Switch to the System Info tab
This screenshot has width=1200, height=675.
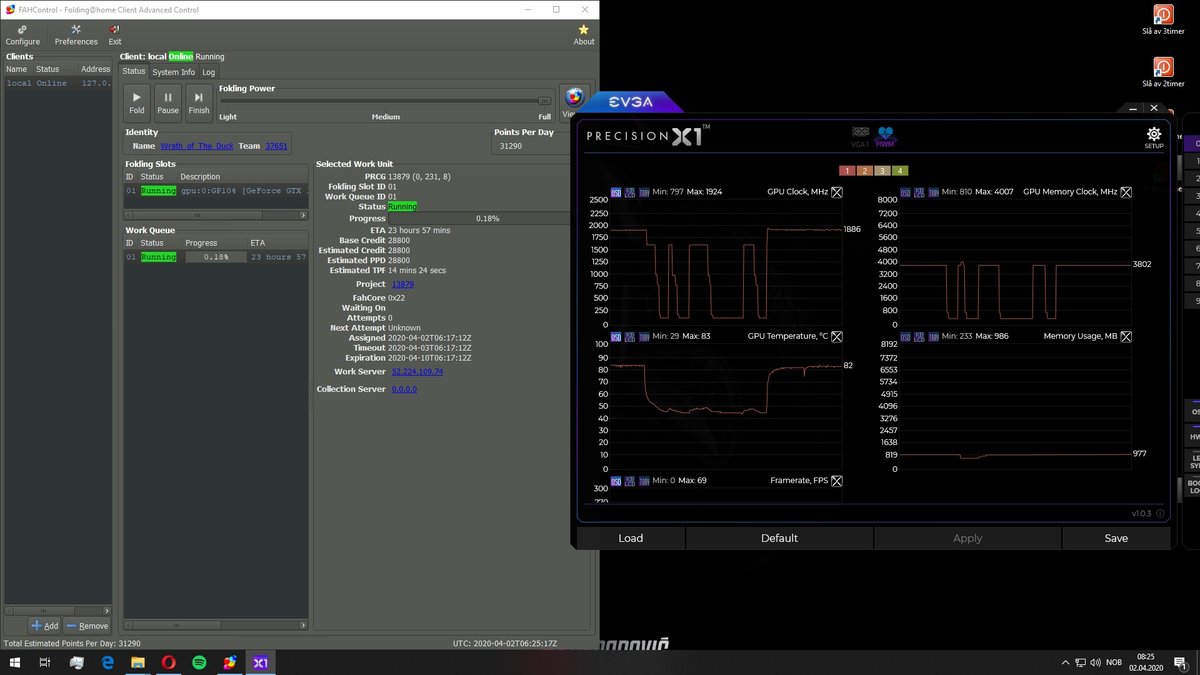click(173, 72)
